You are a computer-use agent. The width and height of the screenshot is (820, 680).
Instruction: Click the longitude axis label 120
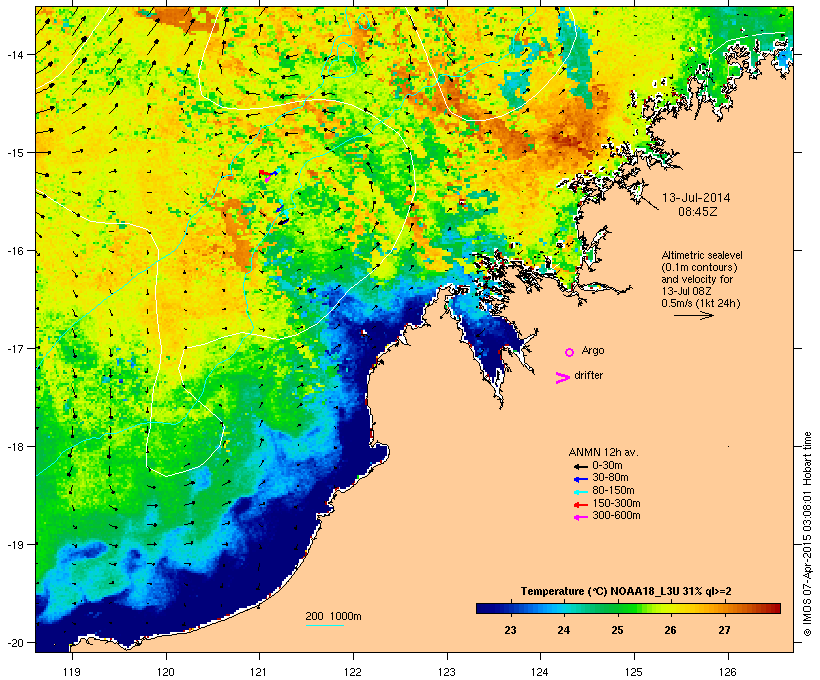[x=166, y=672]
